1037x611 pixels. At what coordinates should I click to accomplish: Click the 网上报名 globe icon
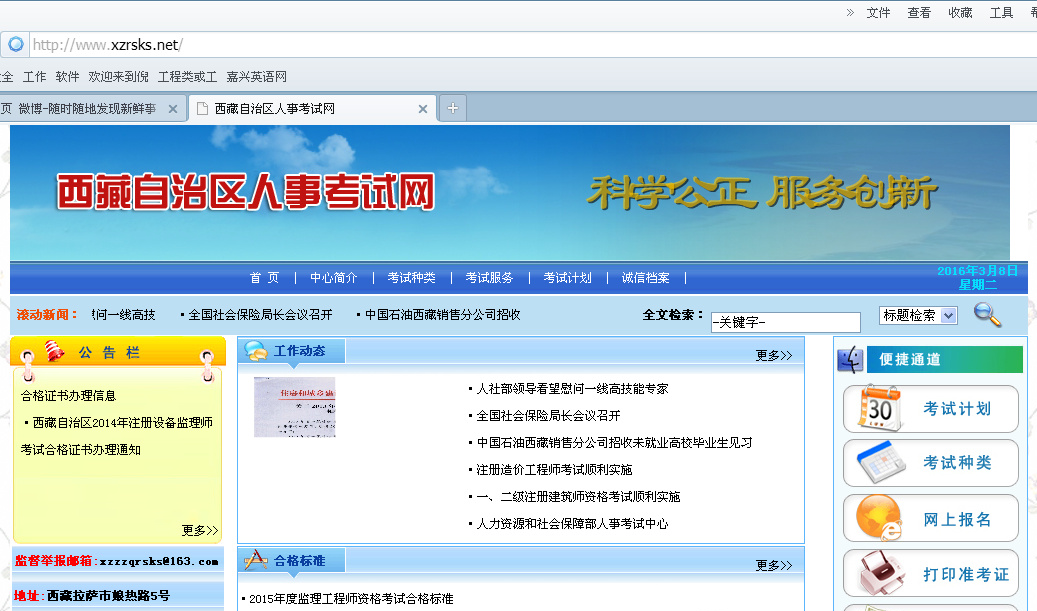click(879, 518)
